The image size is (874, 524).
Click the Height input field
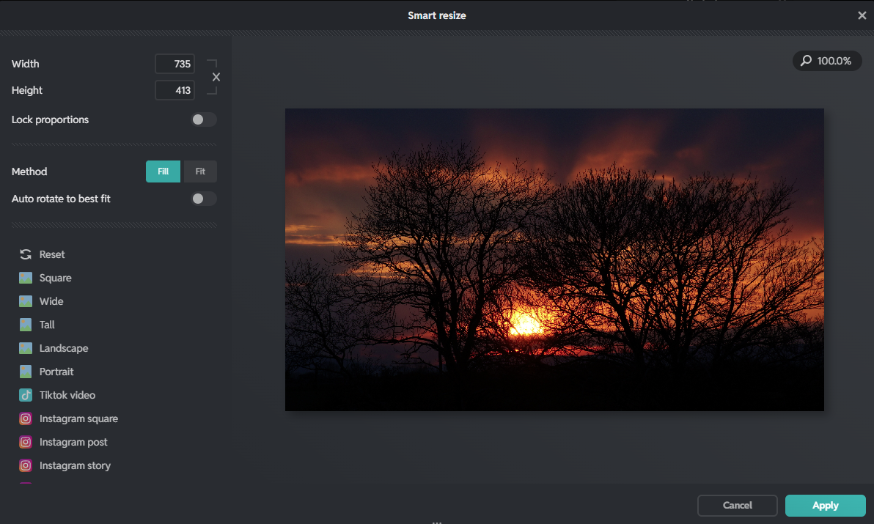(174, 90)
